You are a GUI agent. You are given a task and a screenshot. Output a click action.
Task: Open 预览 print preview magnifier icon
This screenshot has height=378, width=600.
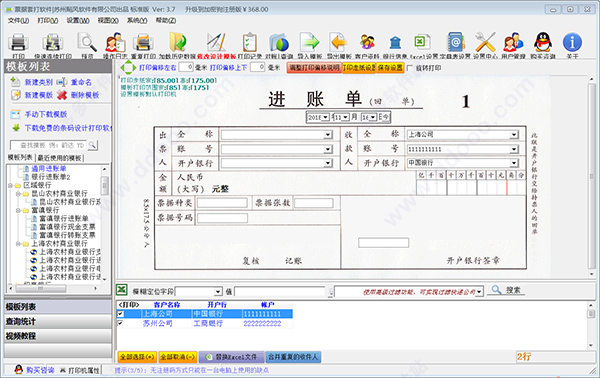87,42
